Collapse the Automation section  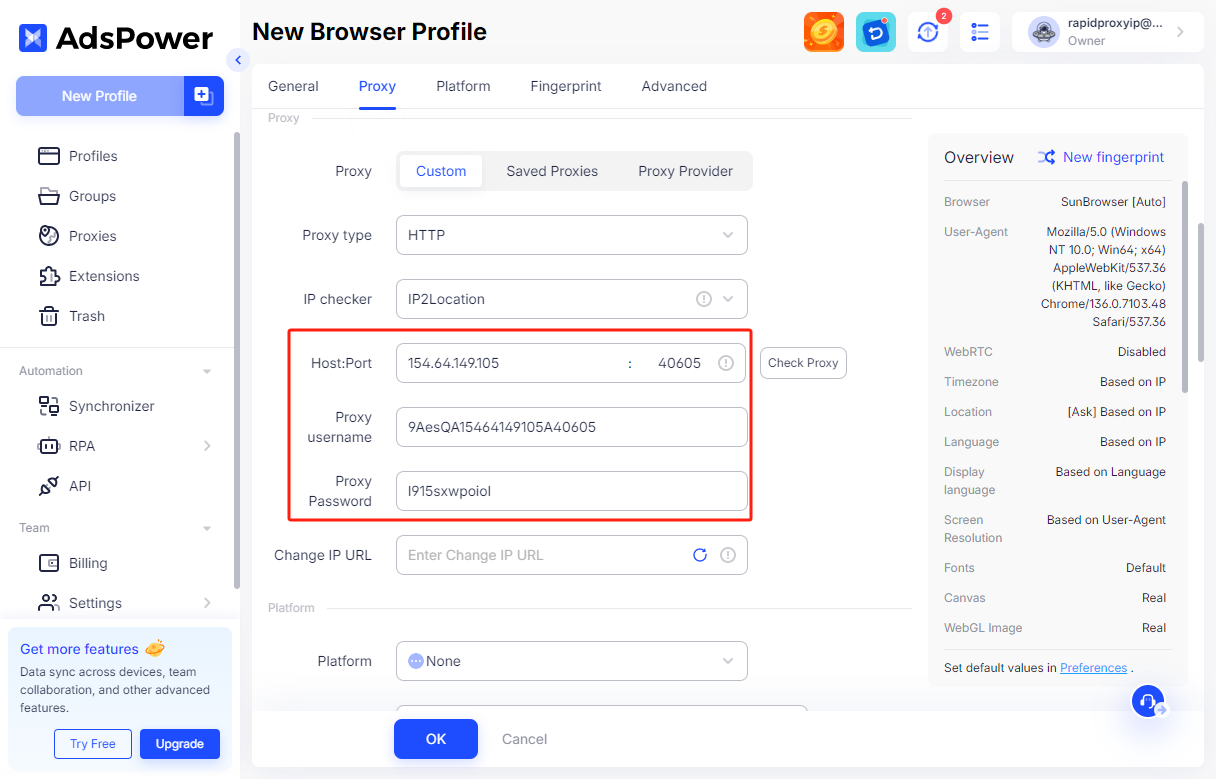pos(207,371)
